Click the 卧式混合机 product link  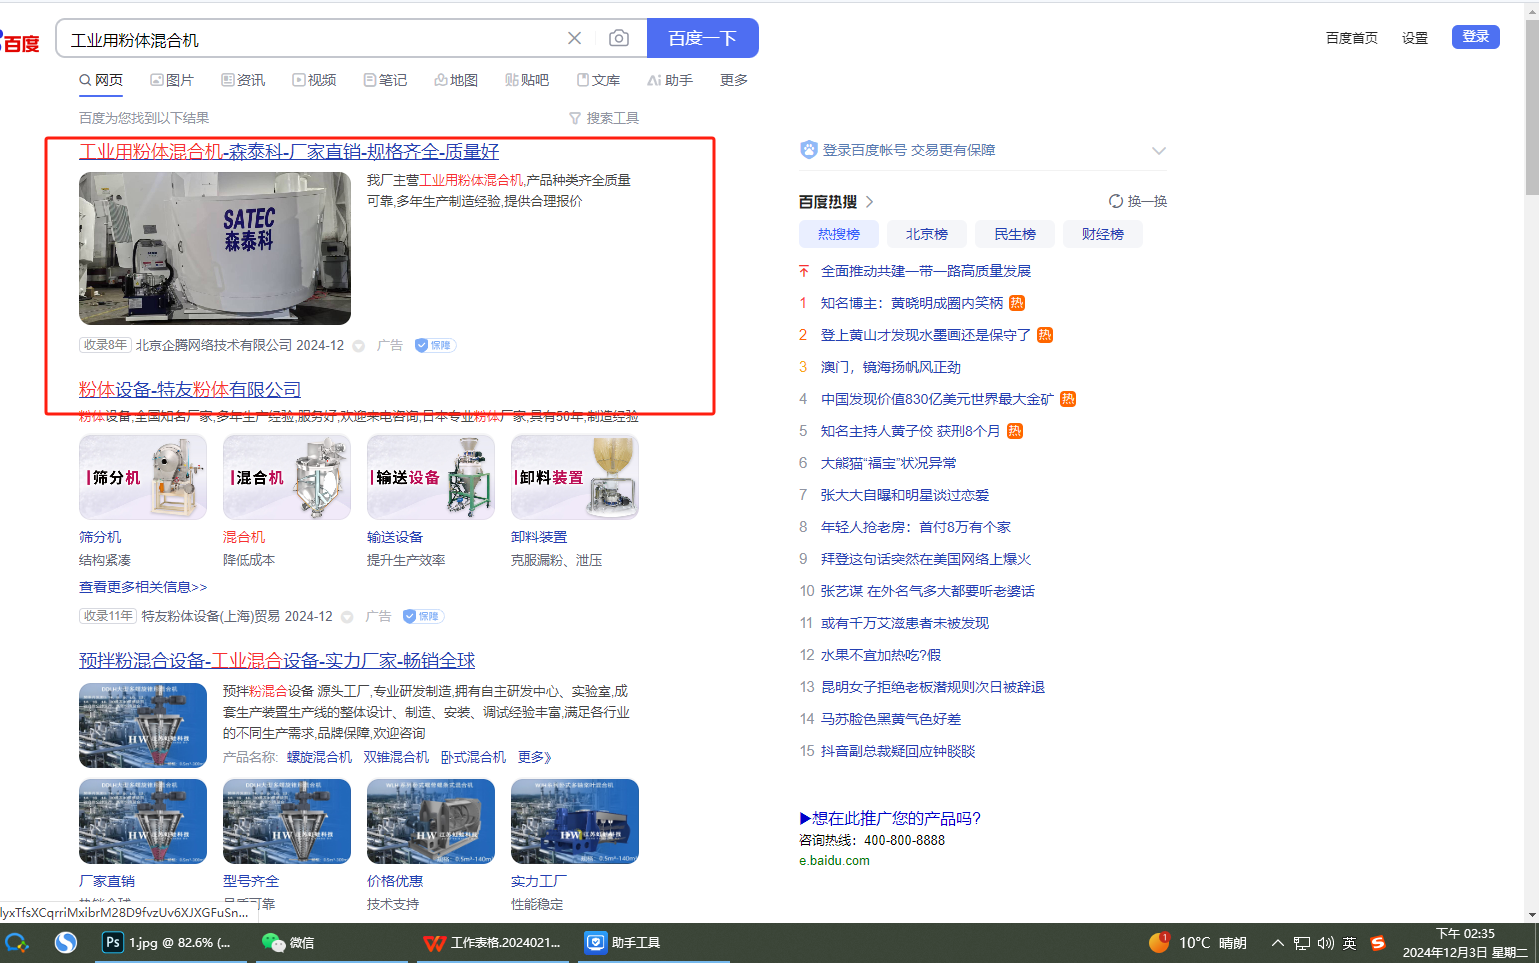click(473, 757)
